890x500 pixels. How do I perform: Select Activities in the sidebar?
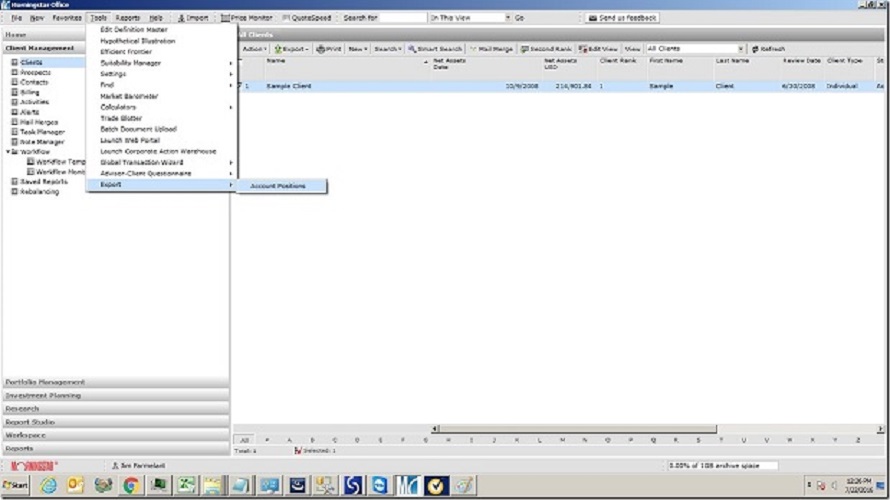(x=34, y=102)
